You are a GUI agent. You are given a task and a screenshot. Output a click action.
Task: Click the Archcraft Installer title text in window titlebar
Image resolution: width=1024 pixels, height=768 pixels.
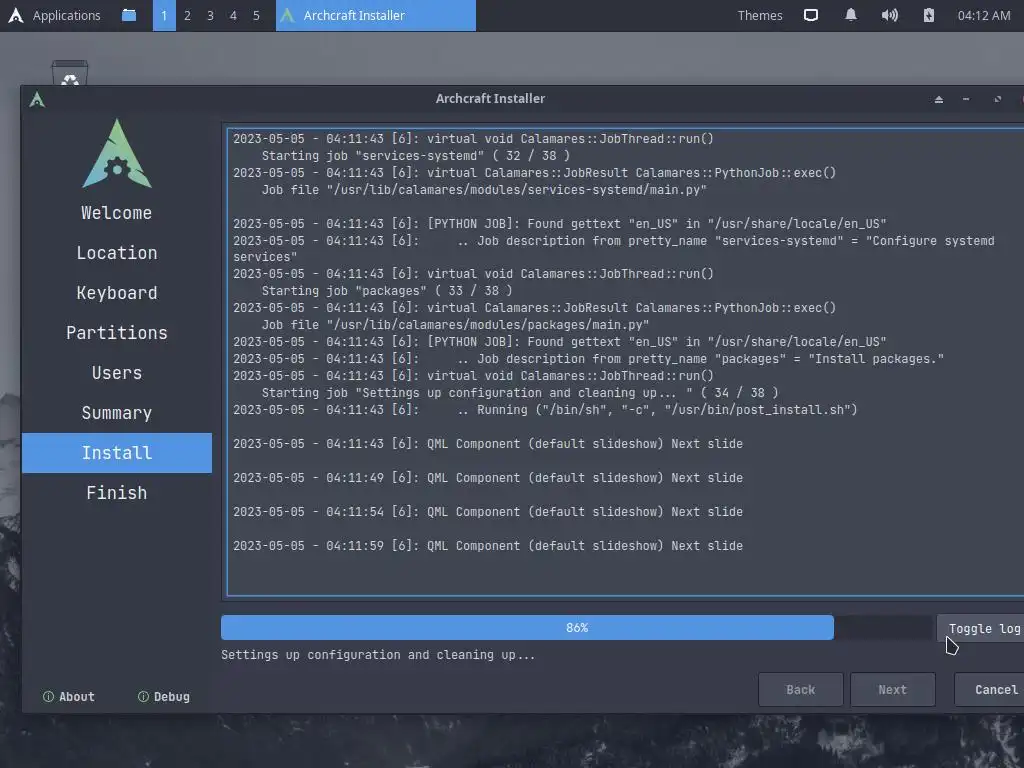tap(490, 99)
